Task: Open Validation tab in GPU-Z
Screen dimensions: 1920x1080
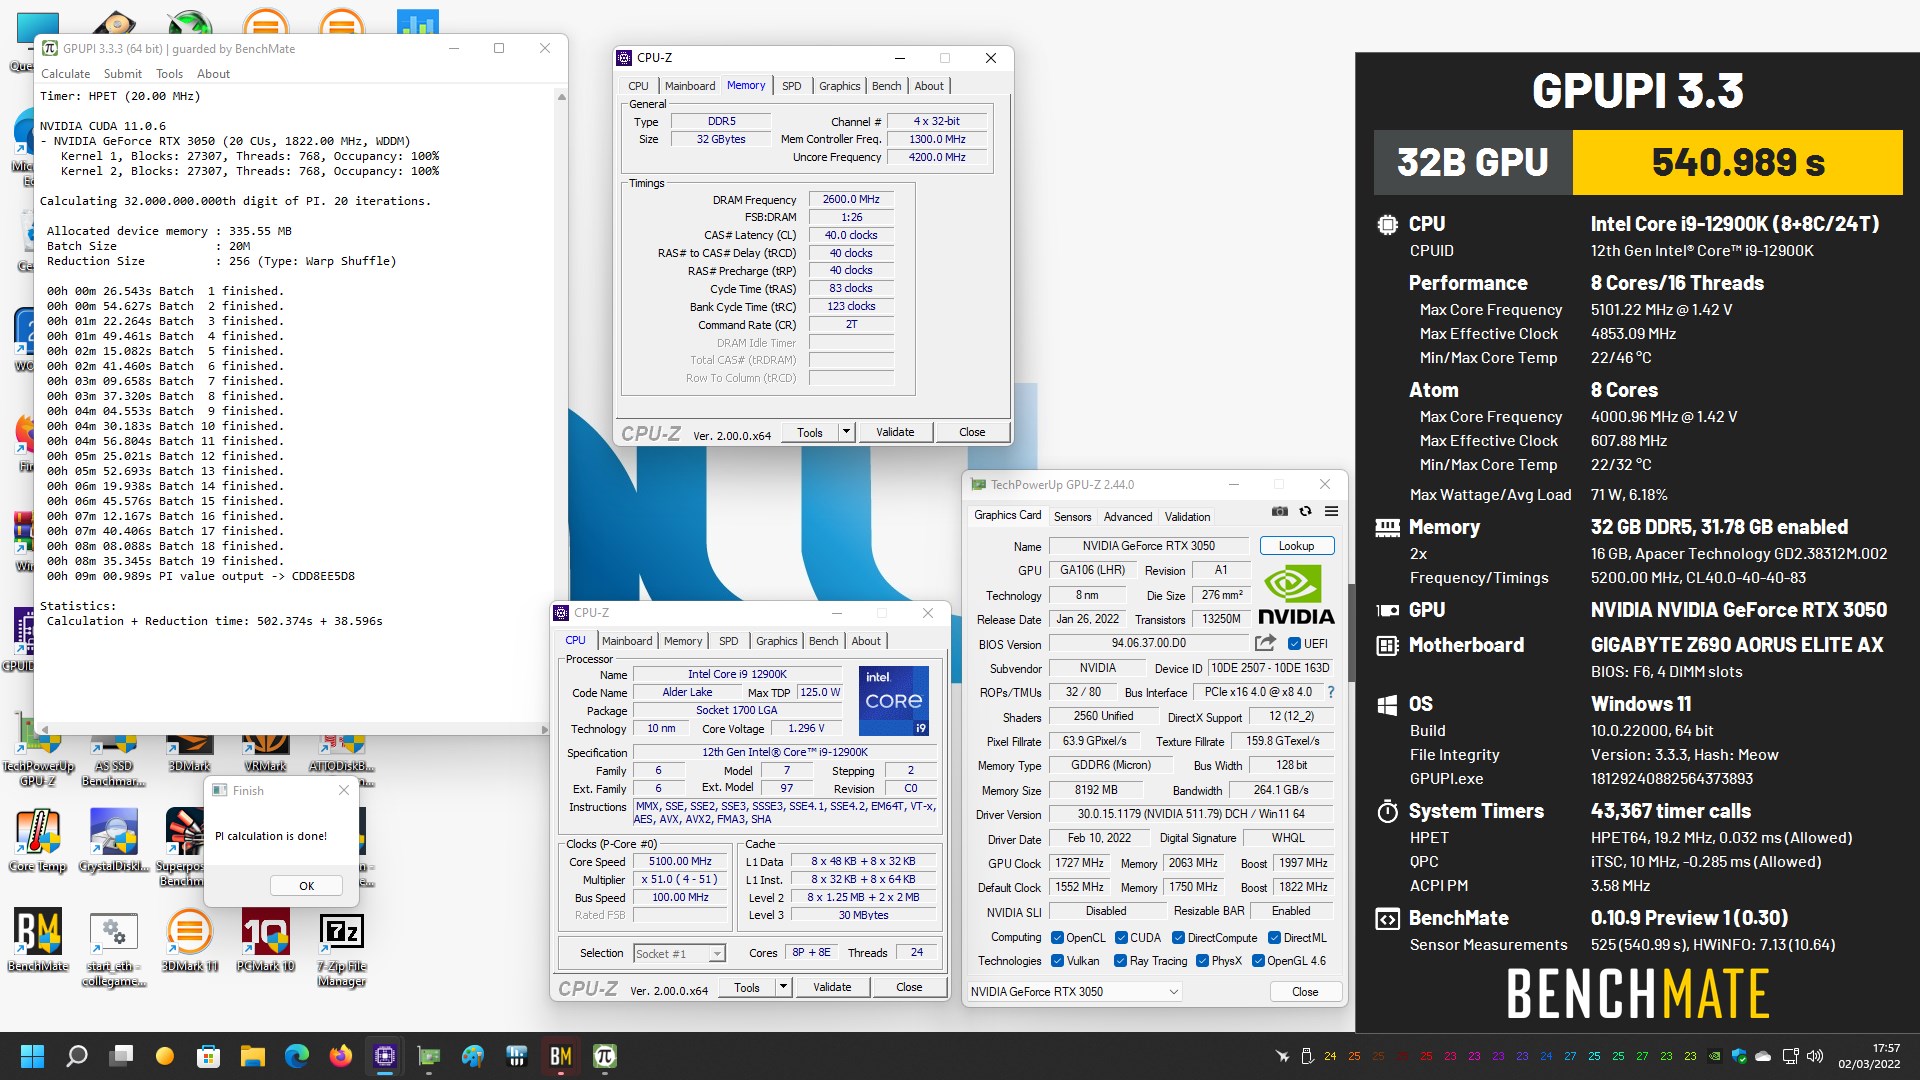Action: click(1187, 517)
